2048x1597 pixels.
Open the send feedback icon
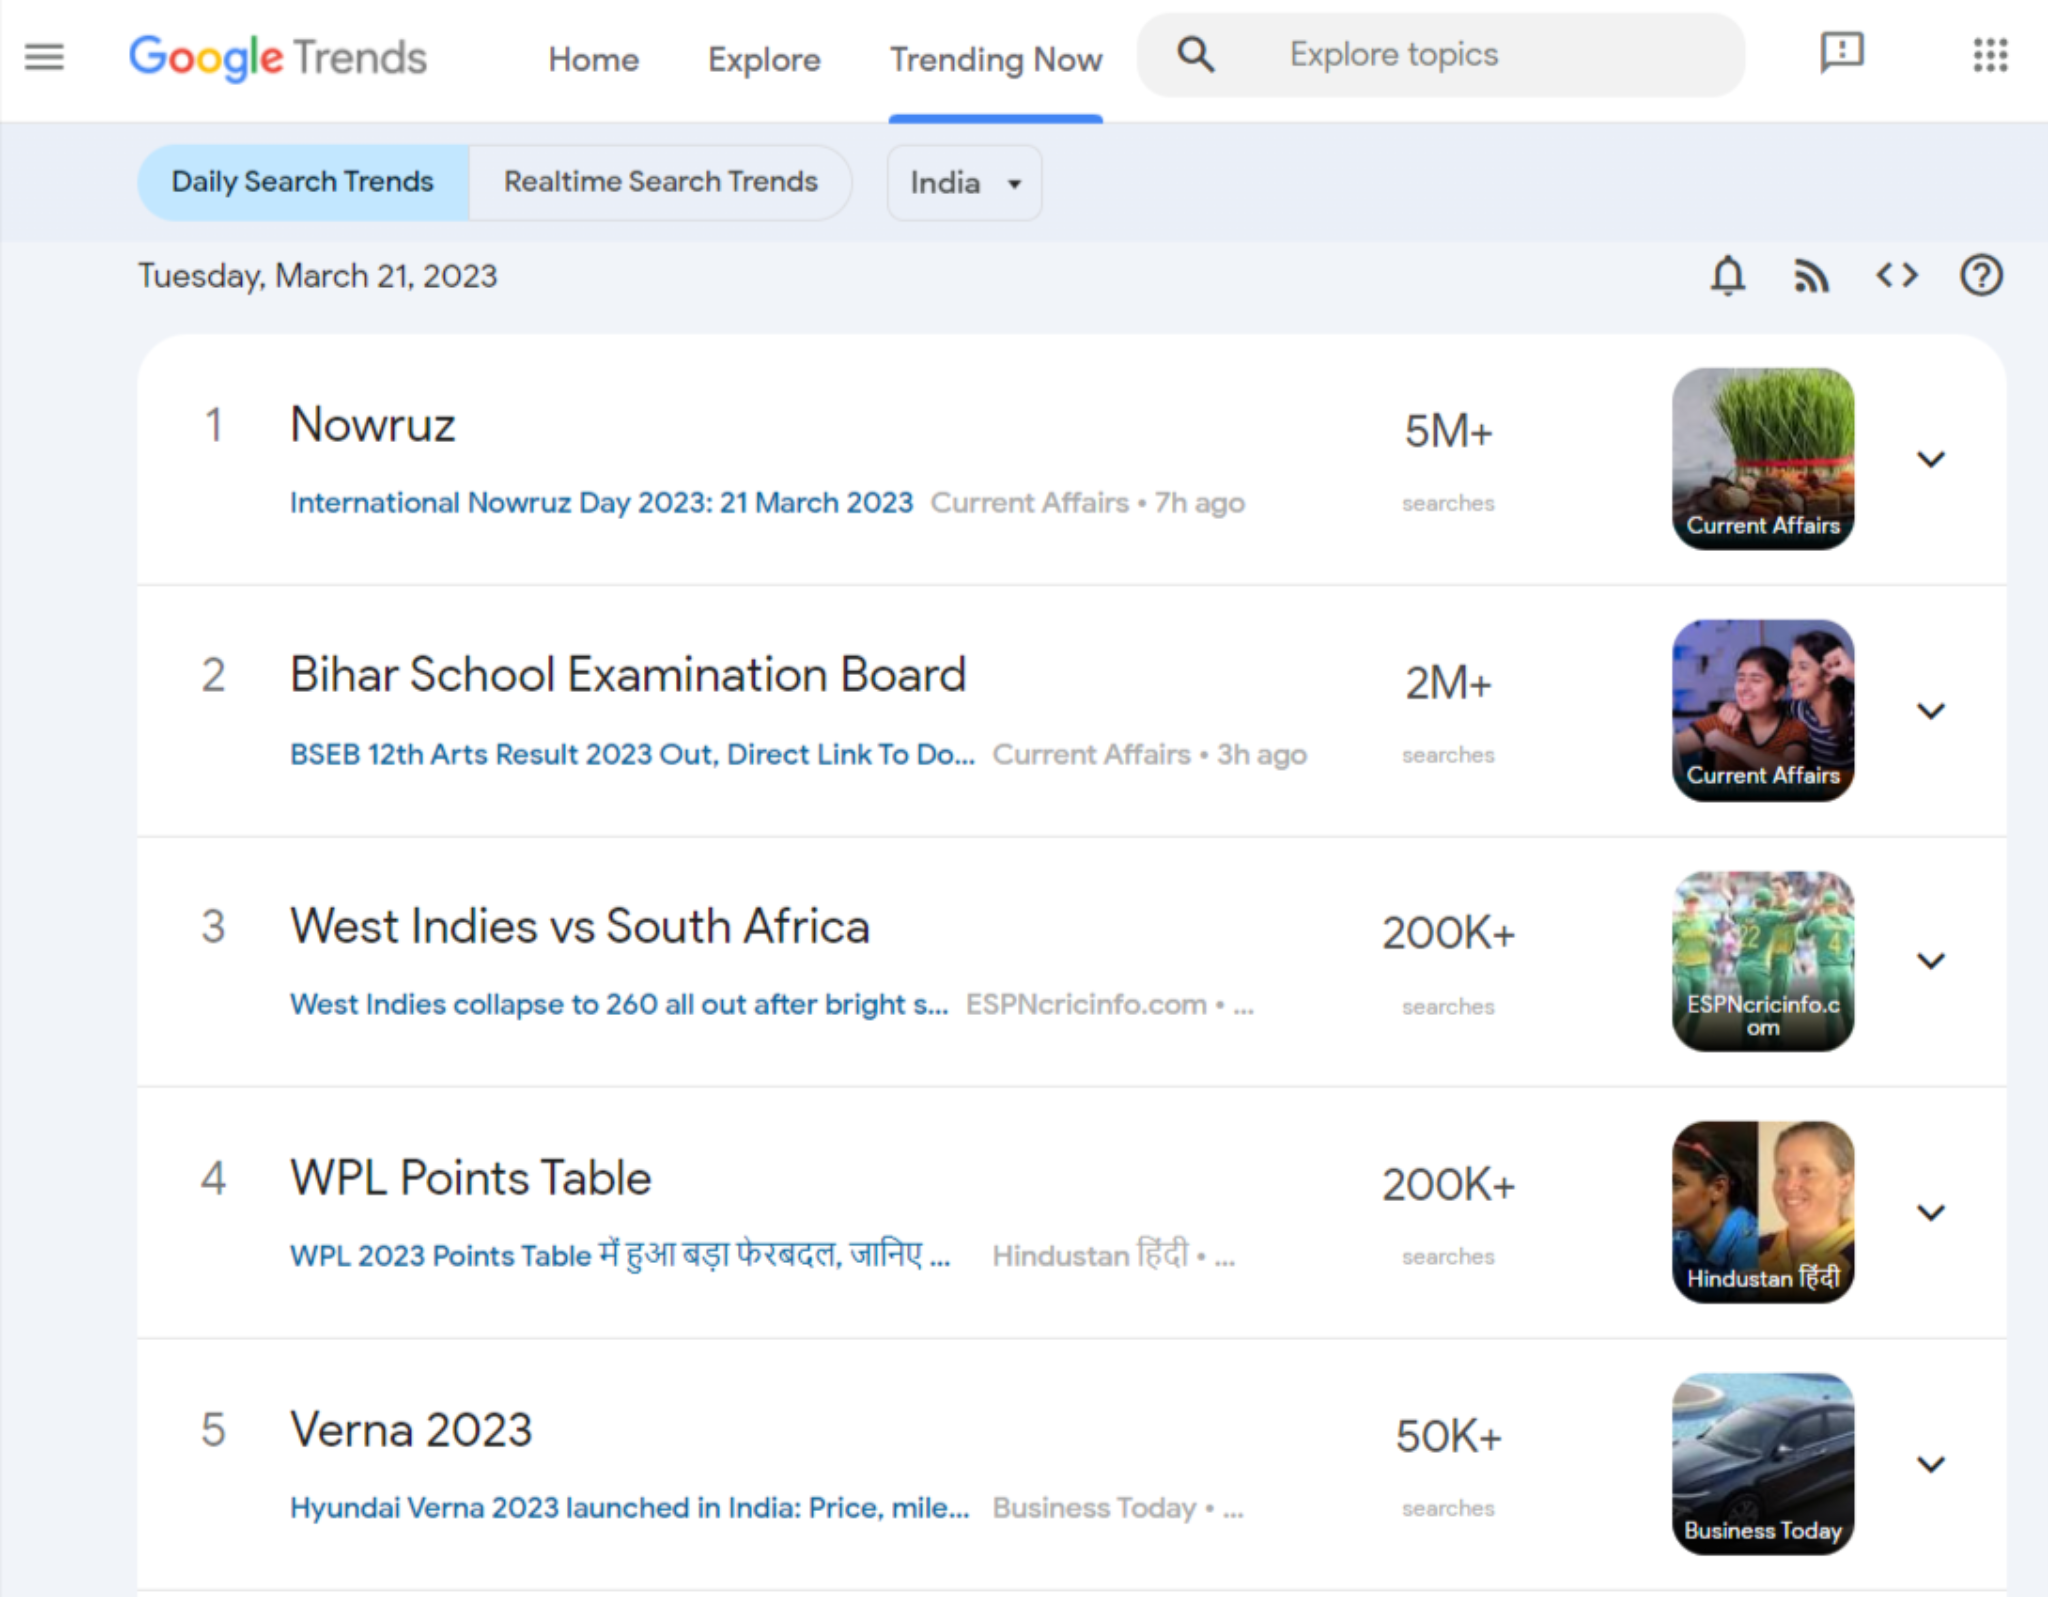[1841, 53]
